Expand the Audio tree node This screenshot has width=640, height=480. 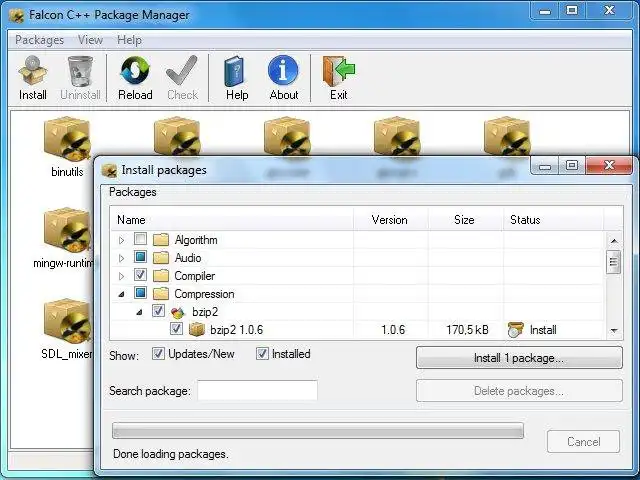pyautogui.click(x=121, y=258)
